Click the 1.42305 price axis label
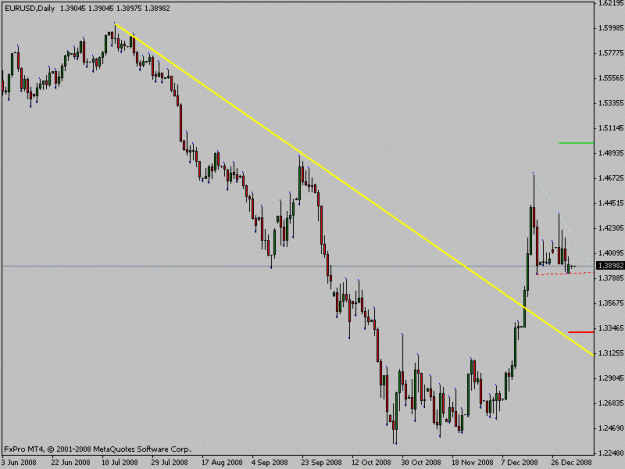Viewport: 625px width, 469px height. [x=611, y=228]
